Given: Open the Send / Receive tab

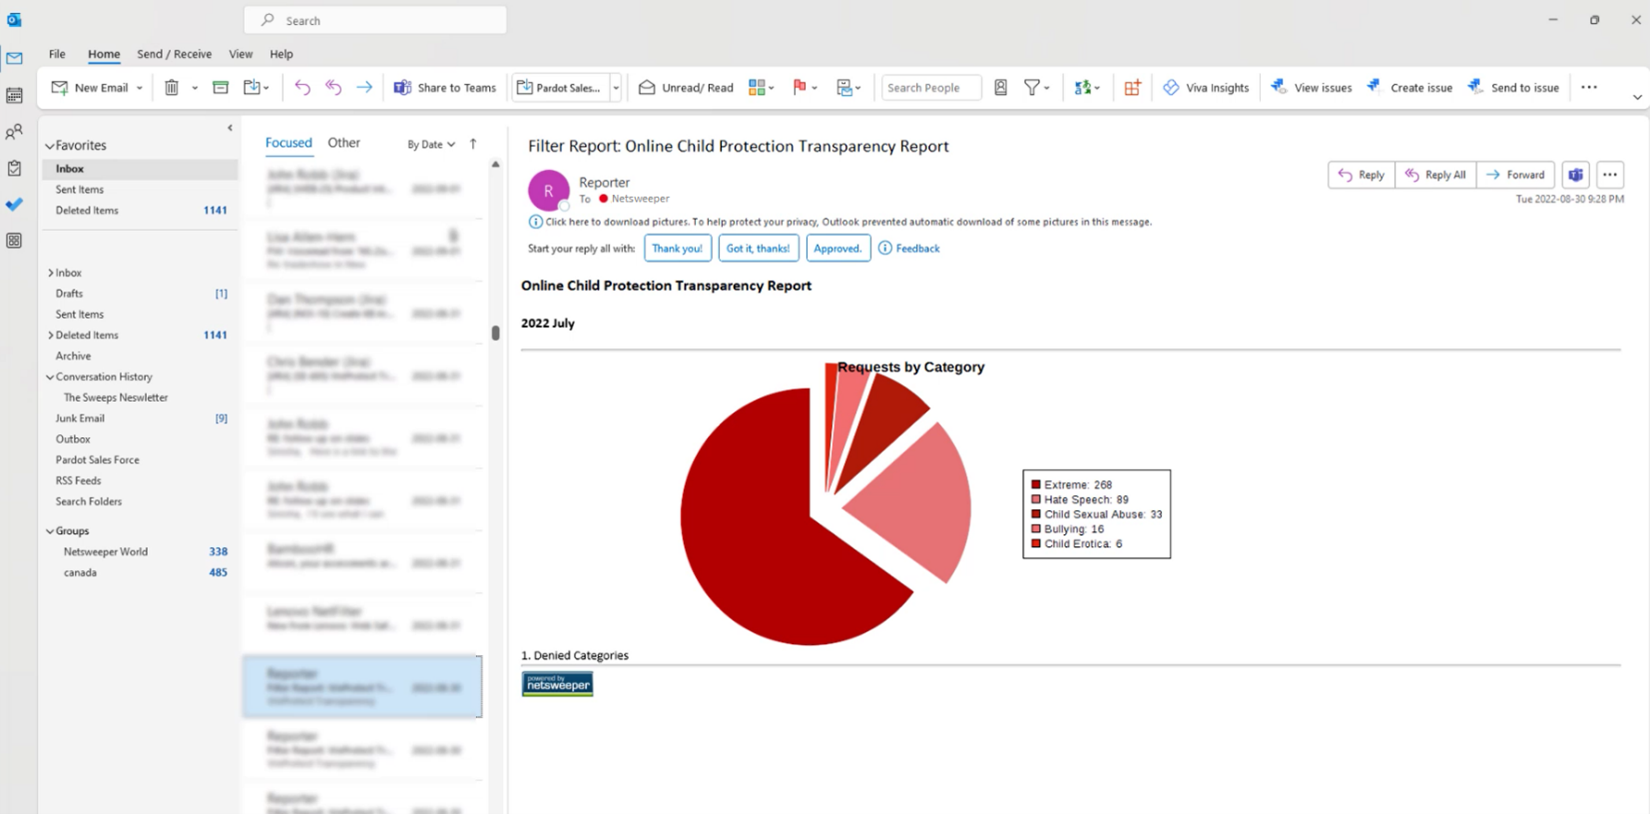Looking at the screenshot, I should (174, 54).
